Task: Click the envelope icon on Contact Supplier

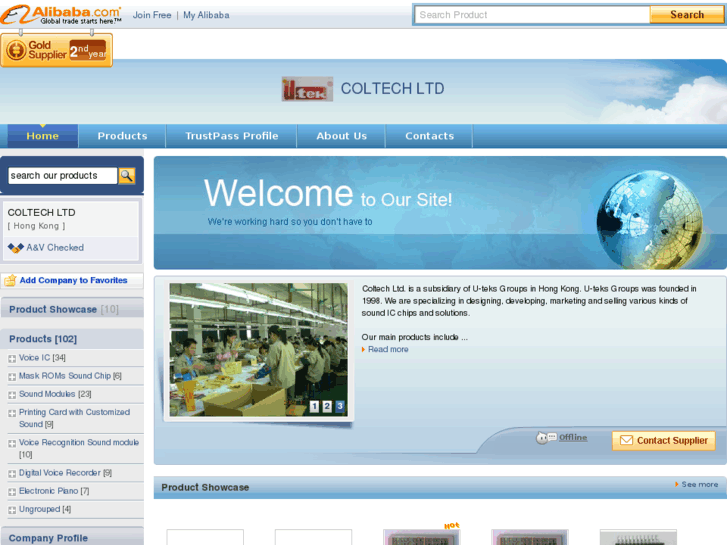Action: tap(626, 440)
